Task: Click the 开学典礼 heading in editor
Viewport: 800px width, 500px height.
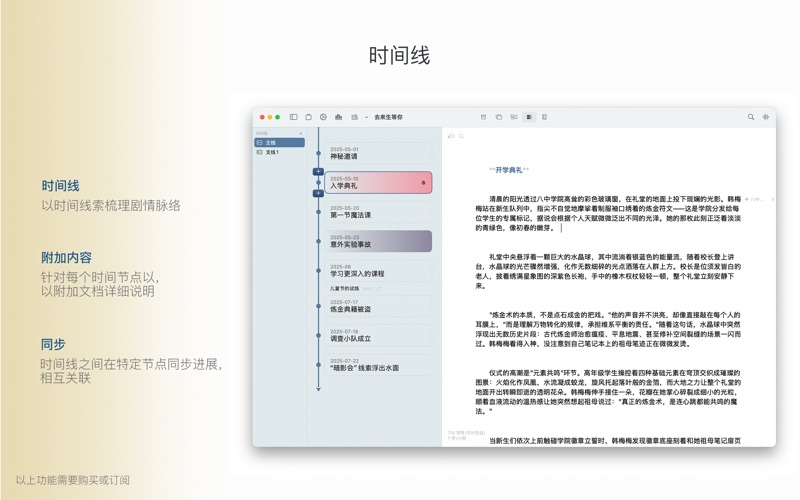Action: (509, 170)
